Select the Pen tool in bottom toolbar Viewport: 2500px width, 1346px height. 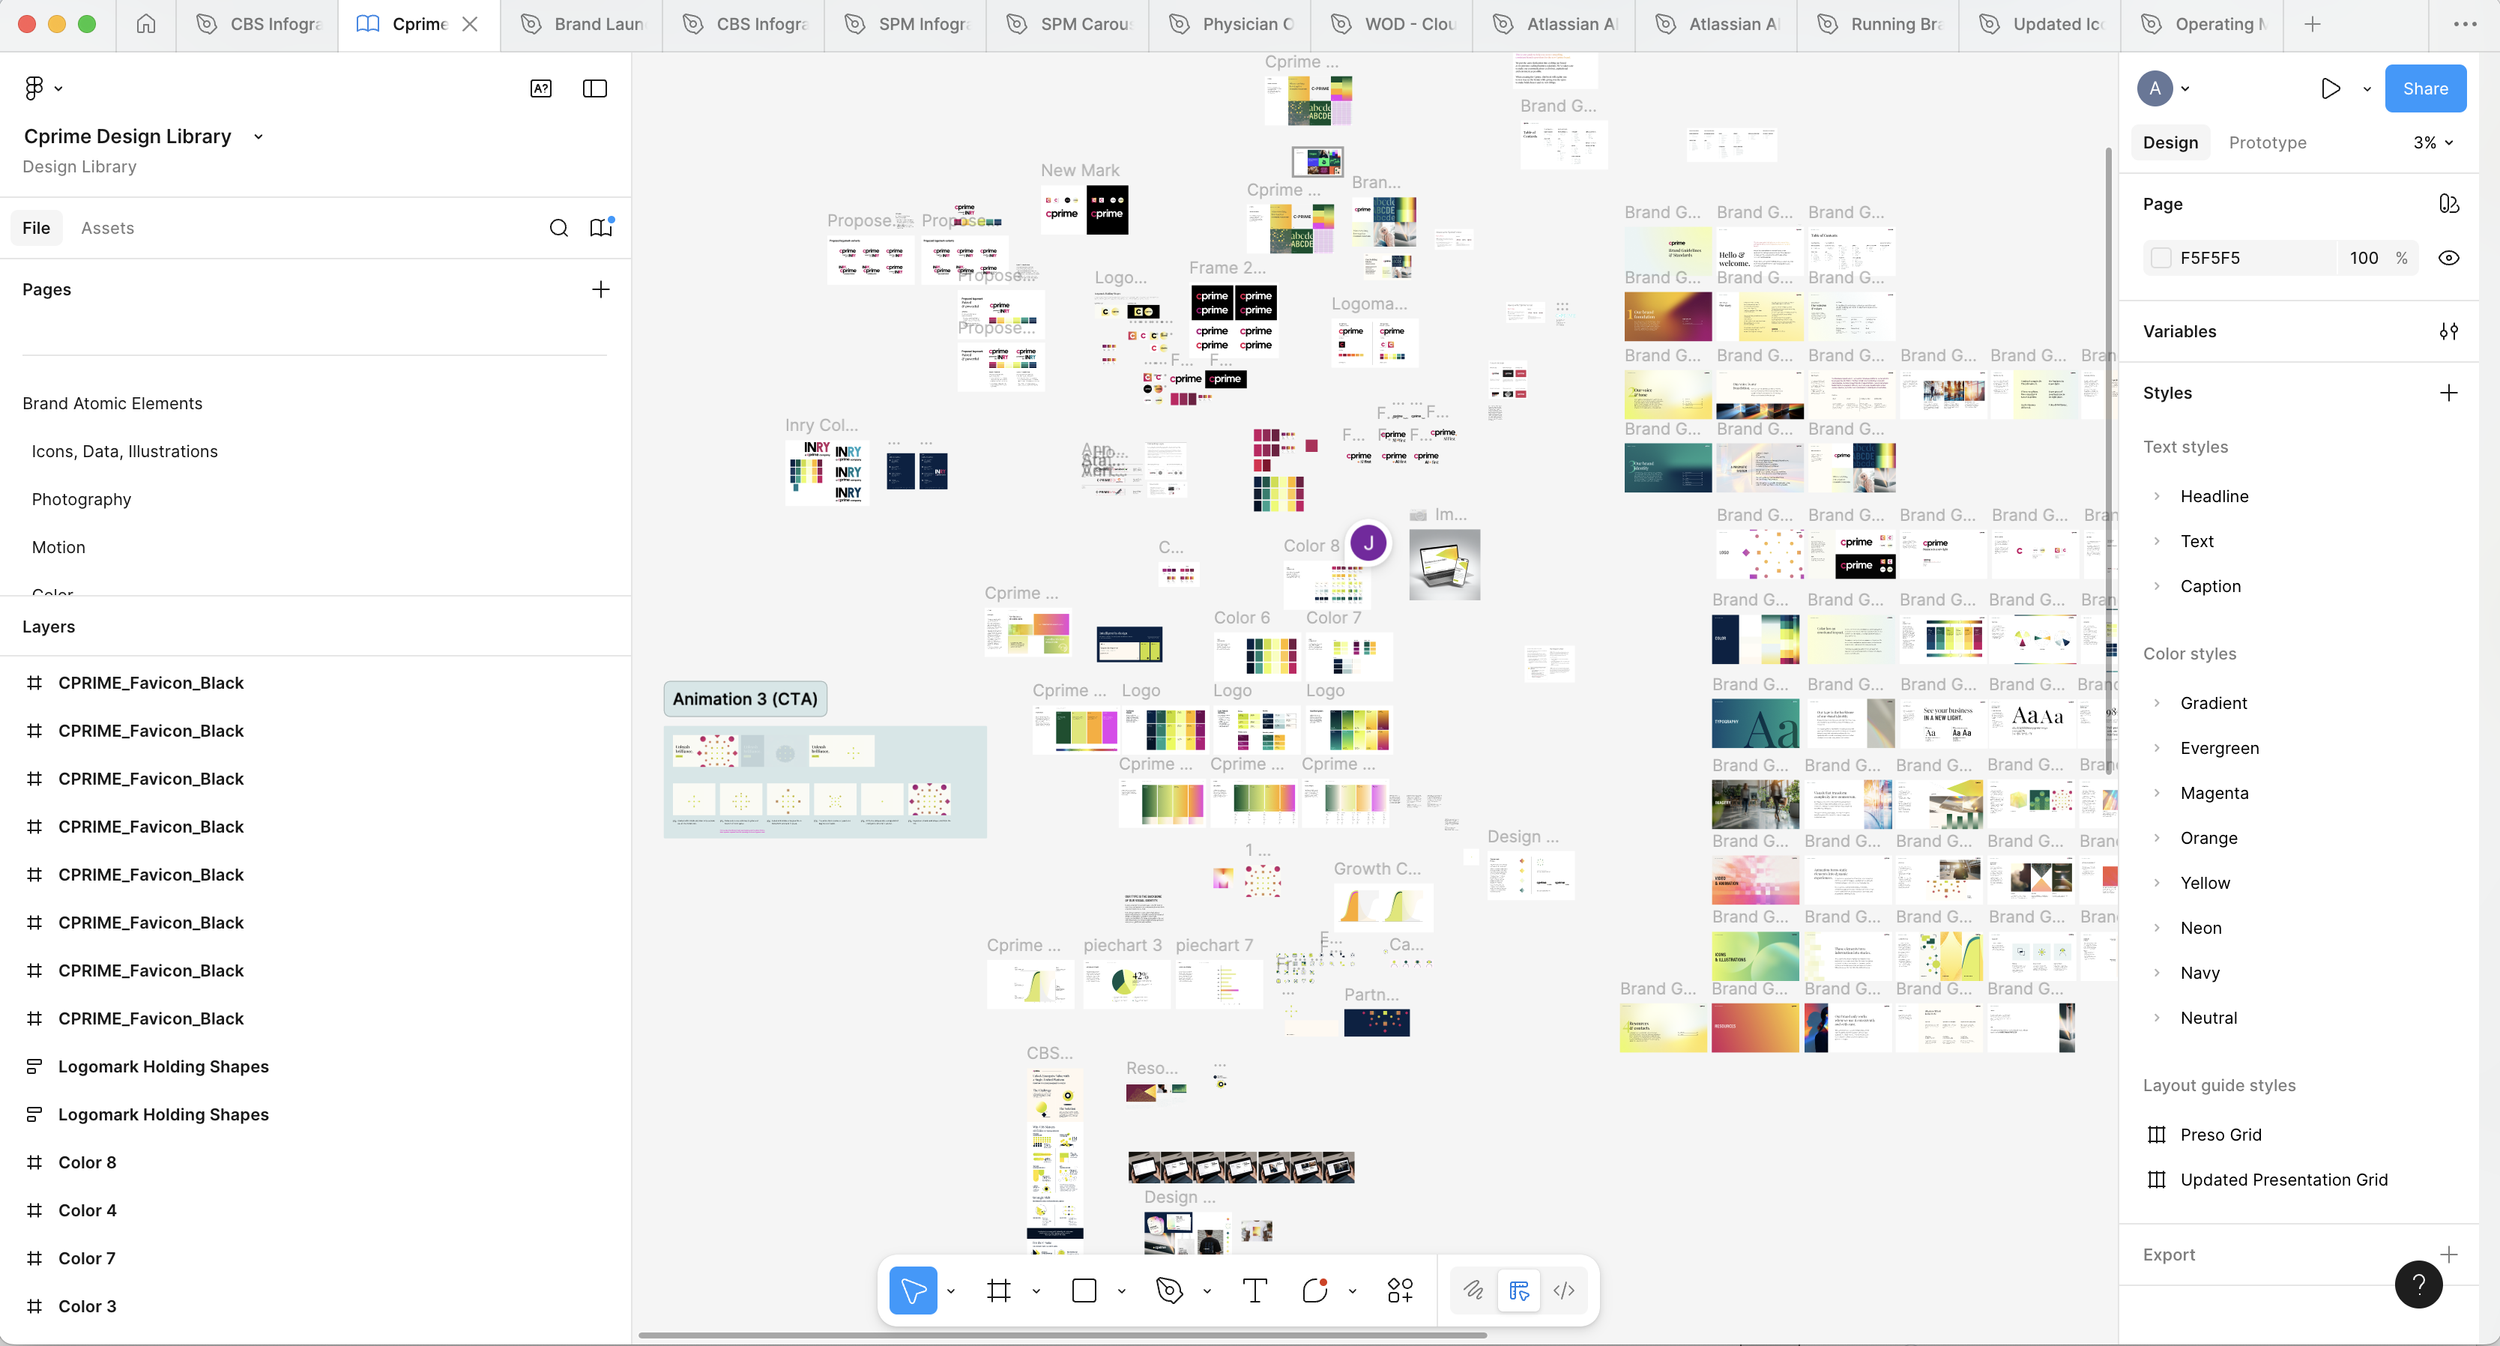click(x=1169, y=1291)
